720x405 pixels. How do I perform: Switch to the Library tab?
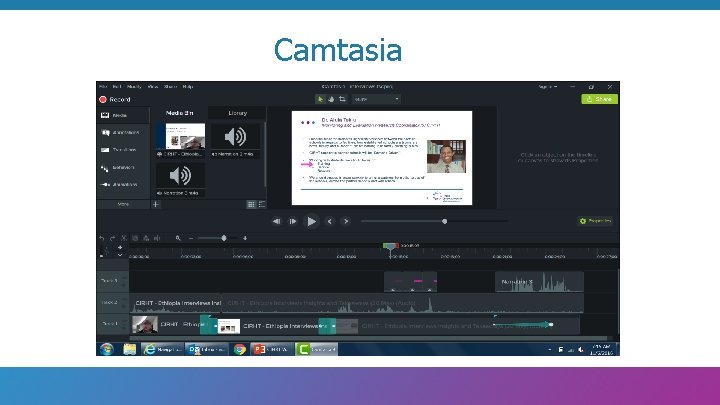[237, 113]
